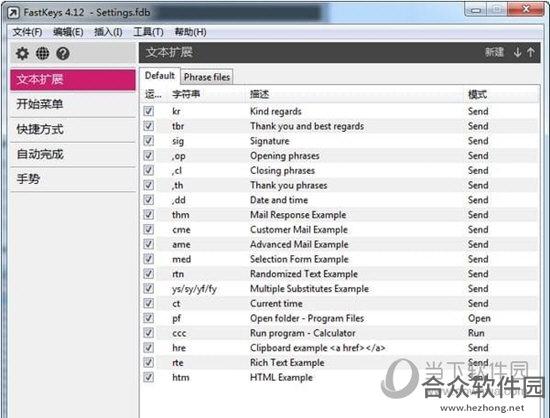The image size is (550, 418).
Task: Select the 'Customer Mail Example' entry
Action: coord(299,230)
